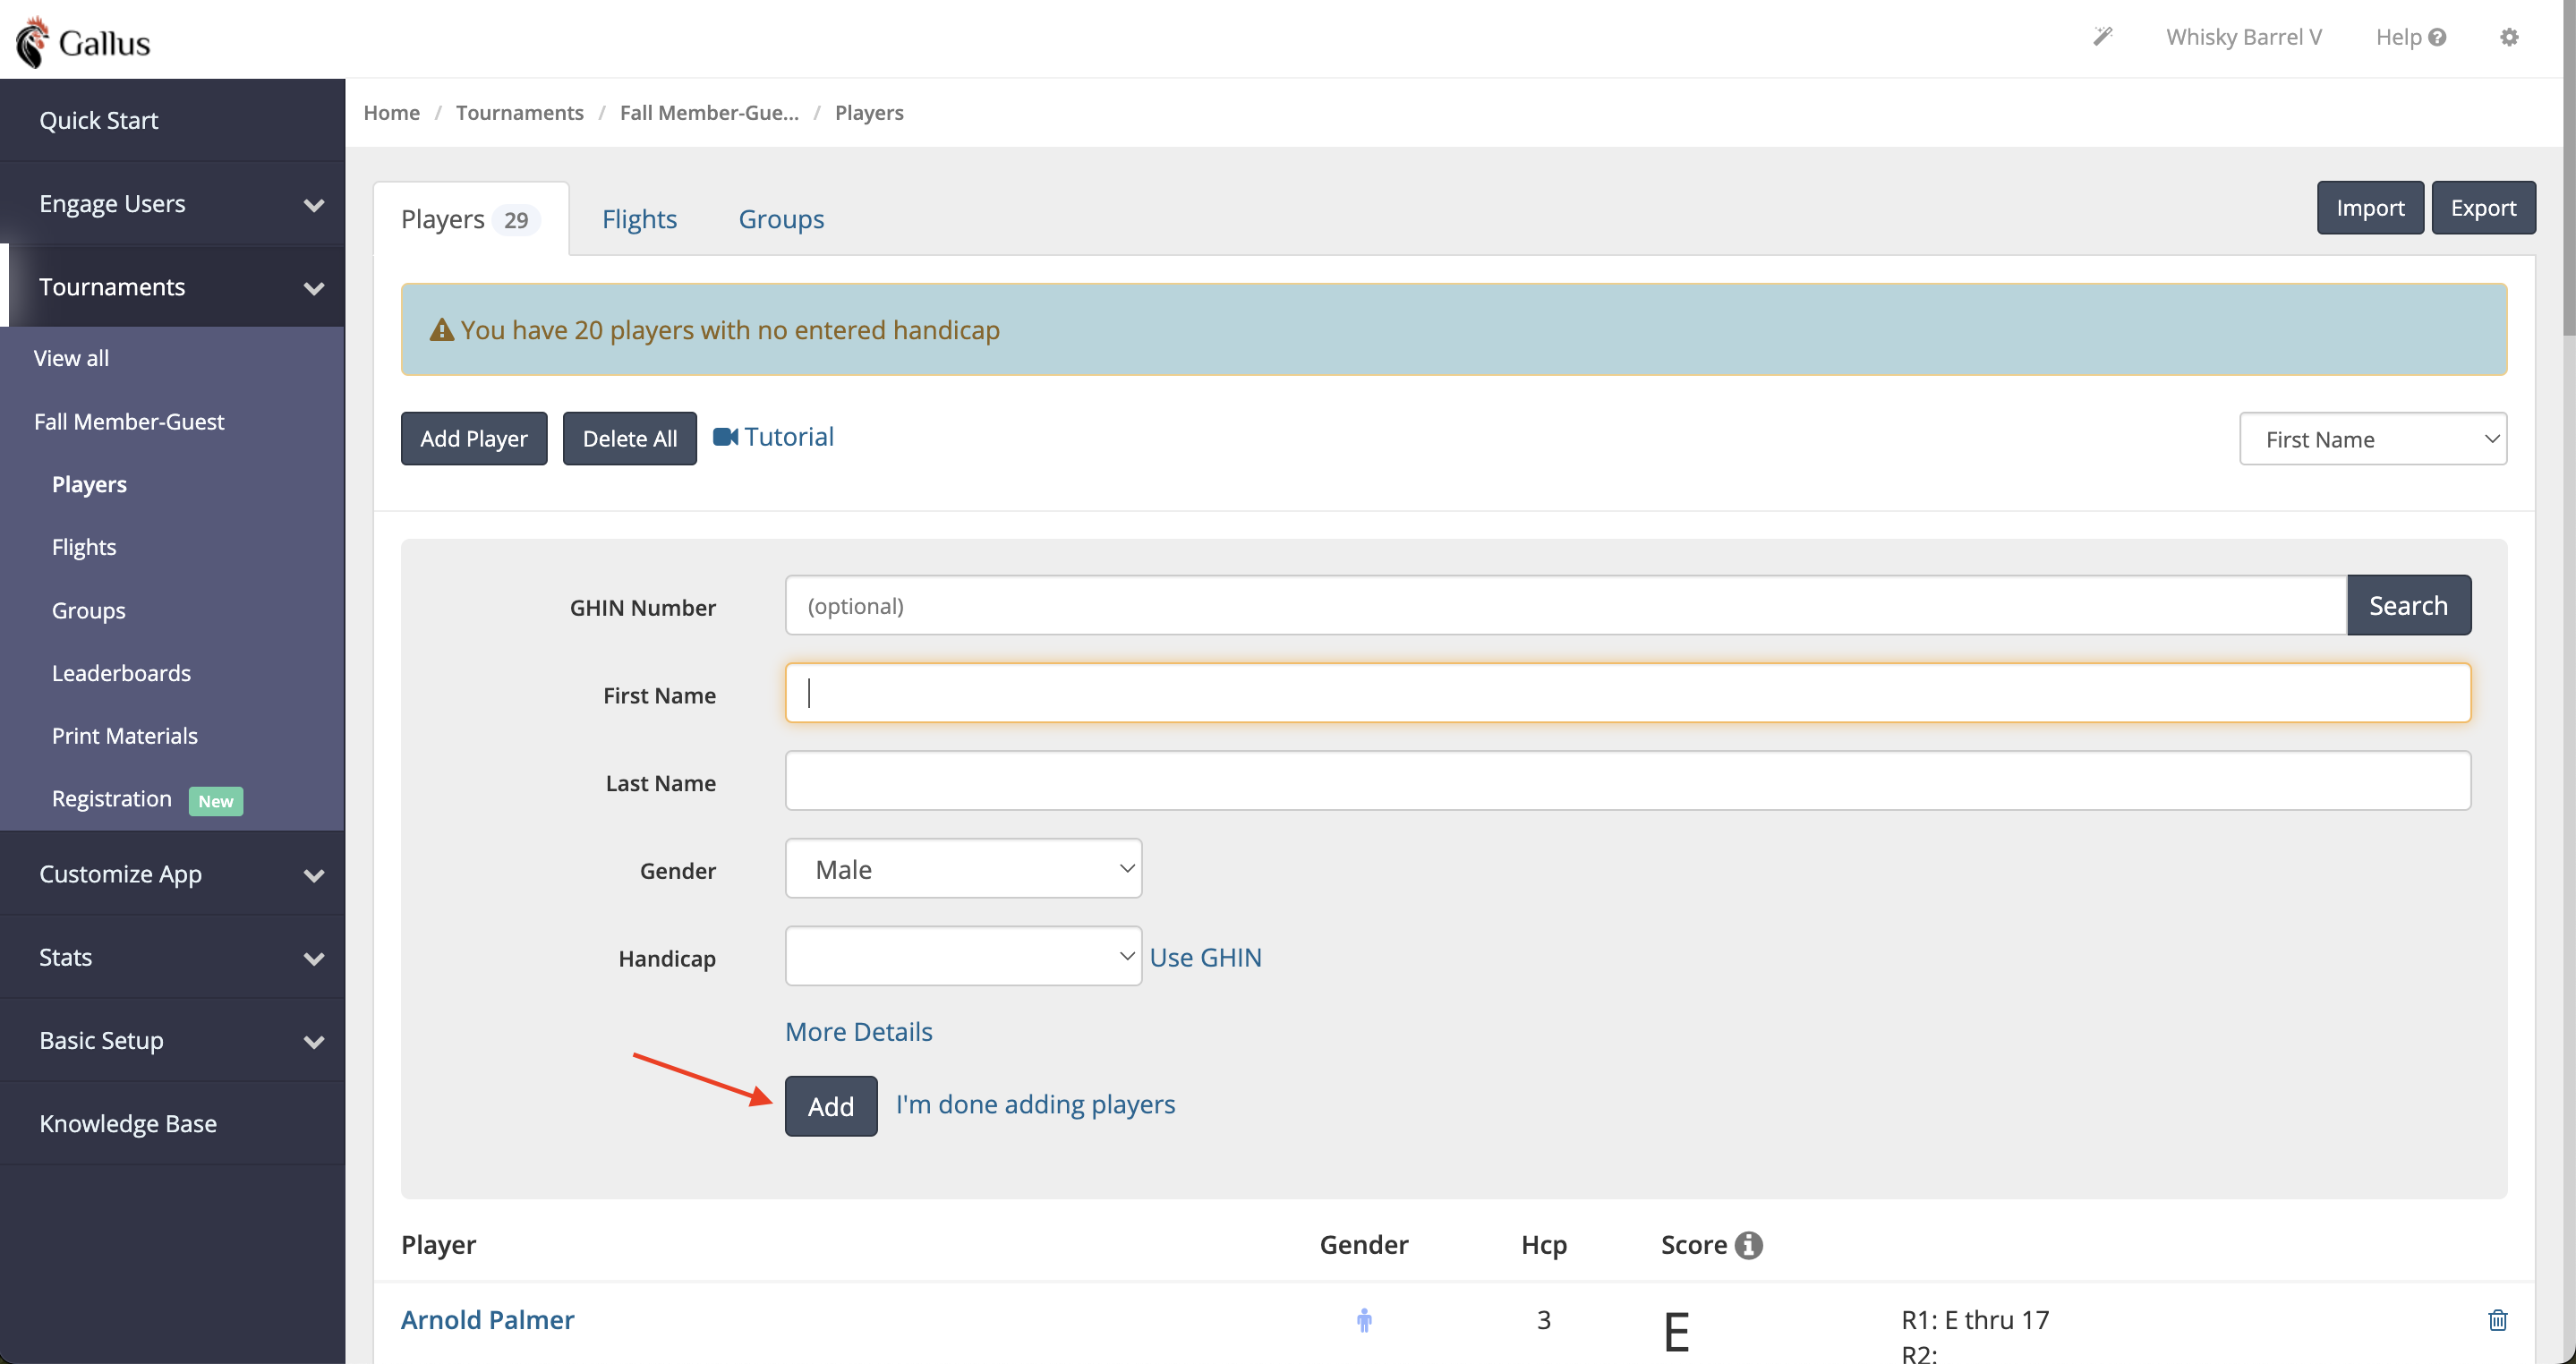Select Players in the sidebar submenu
The height and width of the screenshot is (1364, 2576).
pyautogui.click(x=89, y=485)
